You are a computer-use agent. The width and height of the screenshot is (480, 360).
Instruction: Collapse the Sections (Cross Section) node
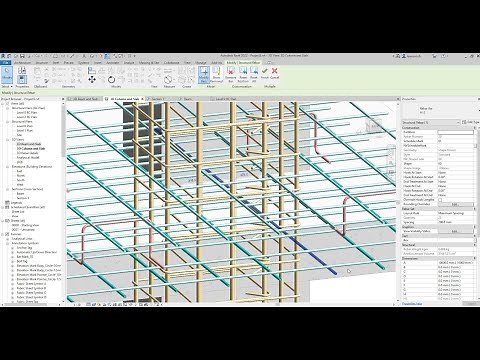(x=8, y=189)
